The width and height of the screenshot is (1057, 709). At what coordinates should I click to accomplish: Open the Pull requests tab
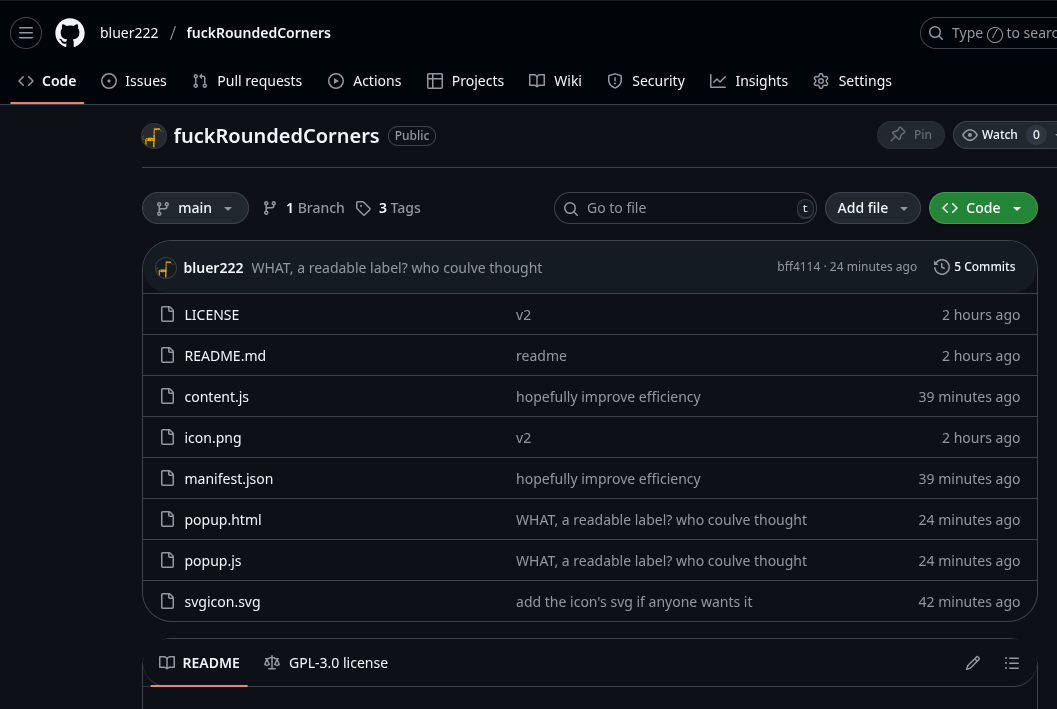(x=247, y=81)
